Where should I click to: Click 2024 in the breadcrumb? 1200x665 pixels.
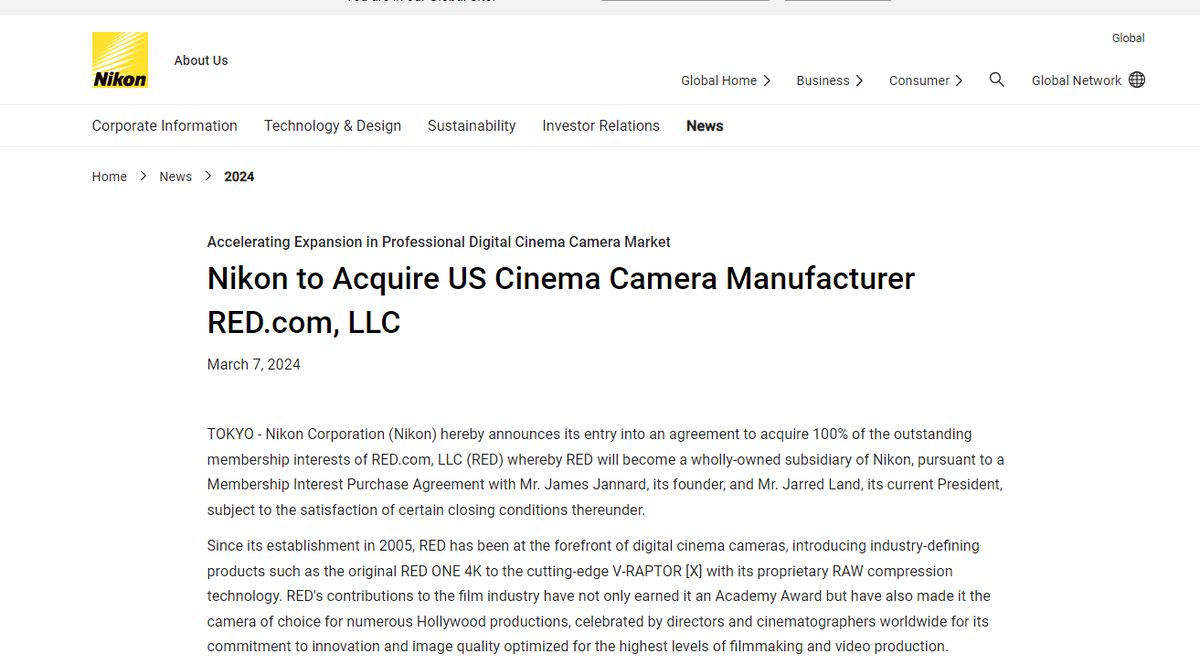tap(239, 177)
